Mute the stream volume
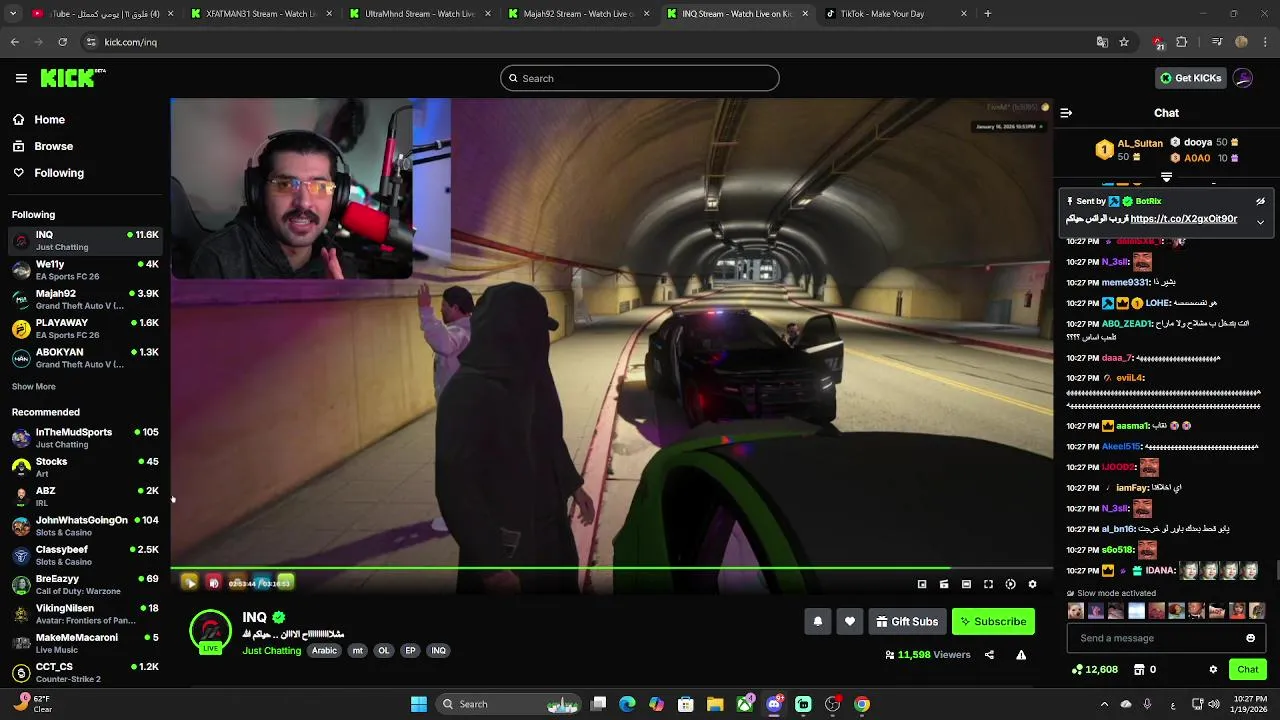1280x720 pixels. 213,583
